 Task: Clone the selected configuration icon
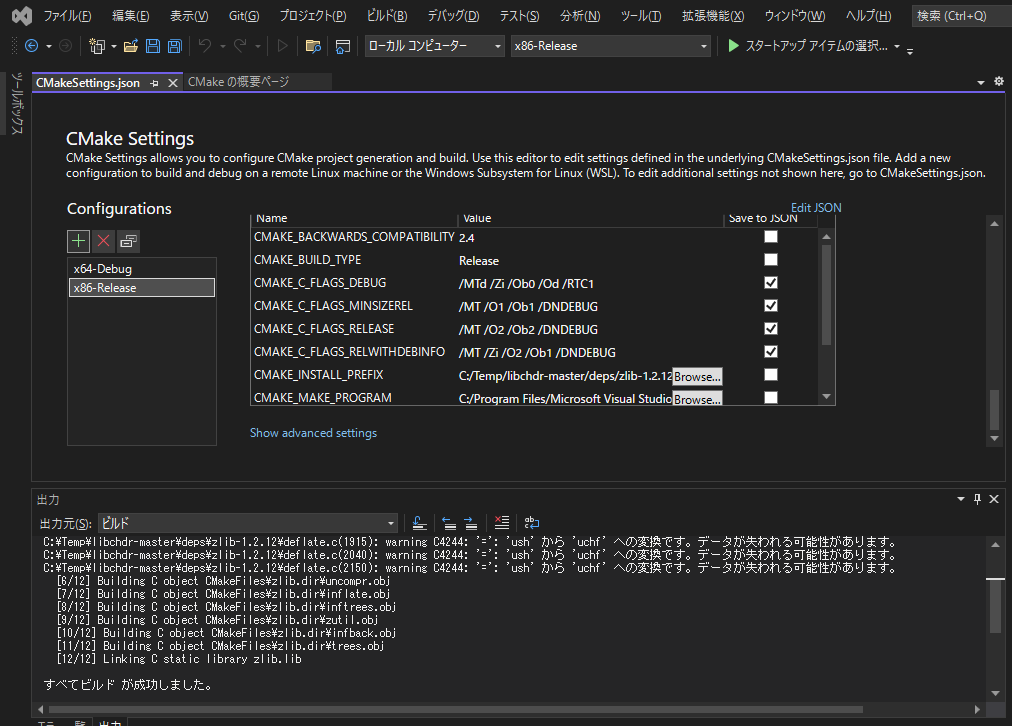(x=128, y=240)
